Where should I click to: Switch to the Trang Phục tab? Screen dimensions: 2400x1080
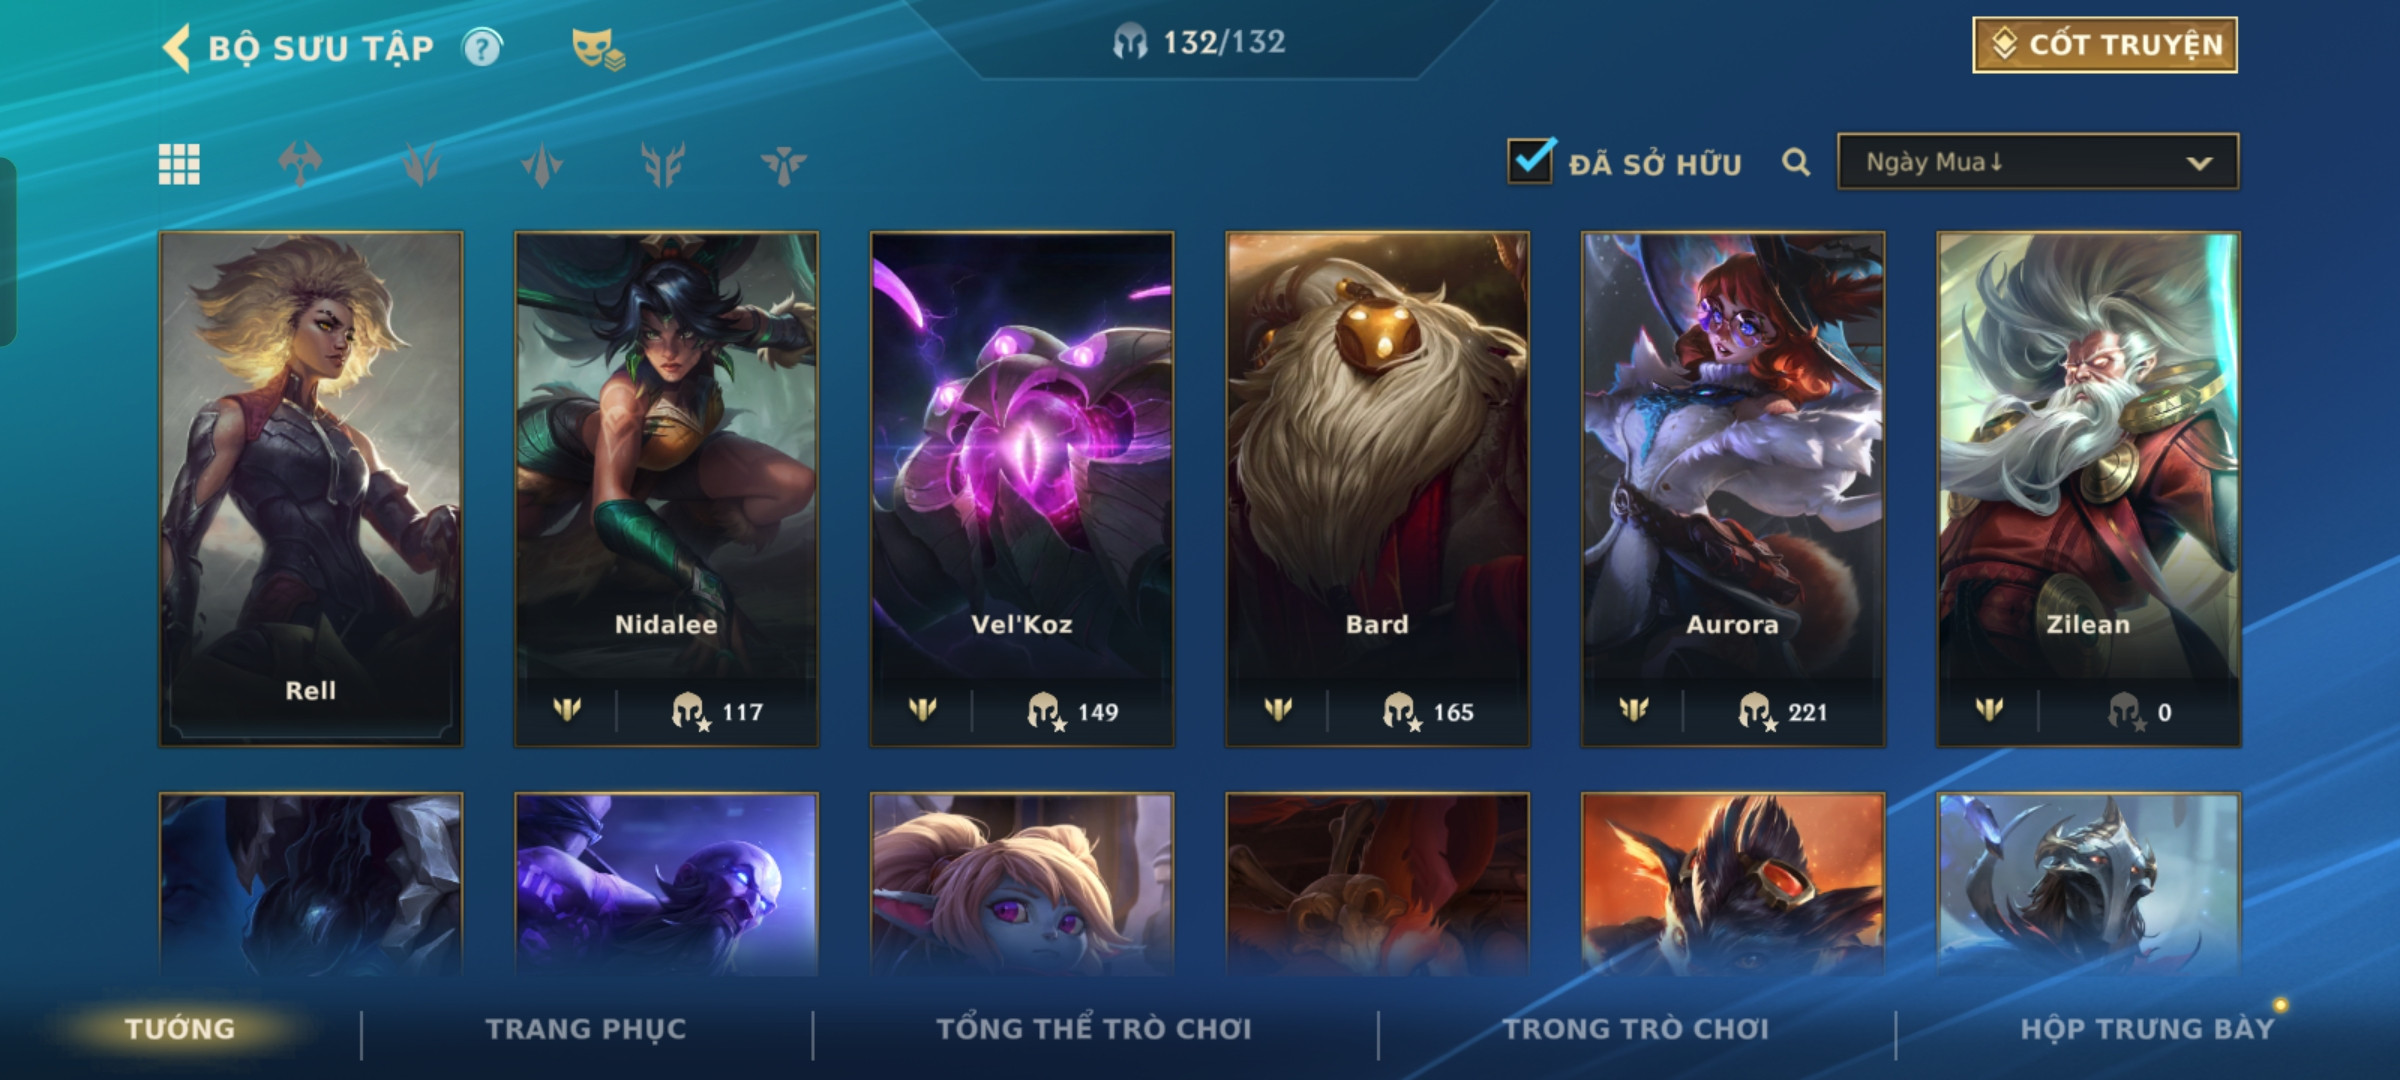click(586, 1029)
